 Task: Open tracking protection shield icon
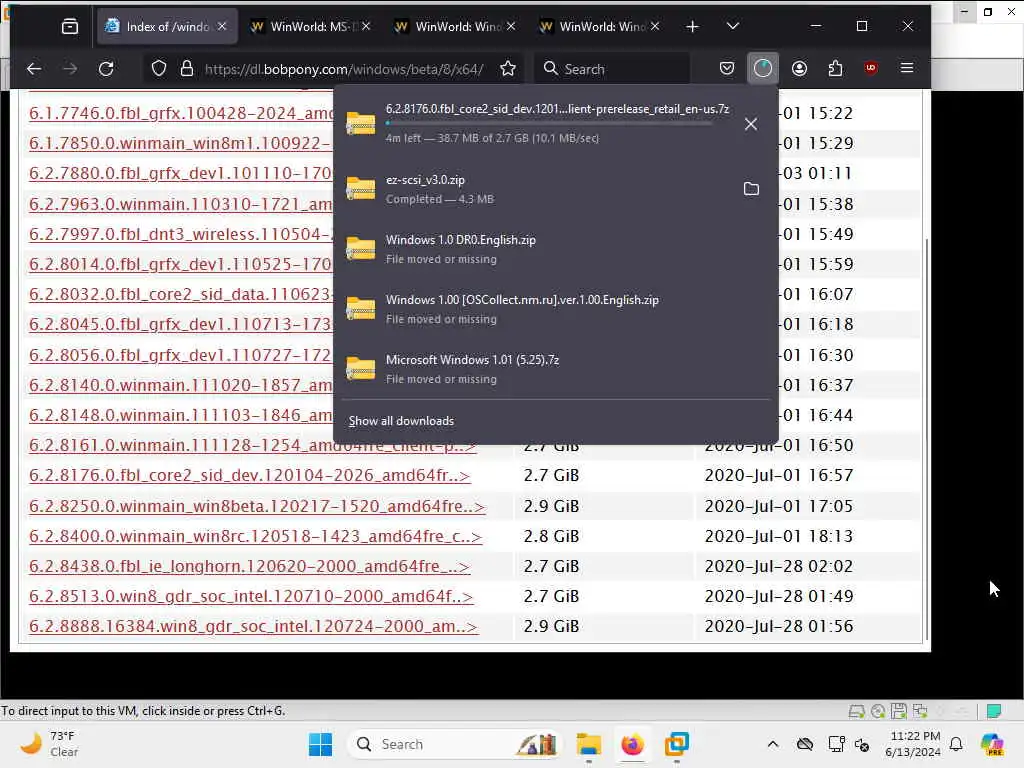tap(159, 69)
